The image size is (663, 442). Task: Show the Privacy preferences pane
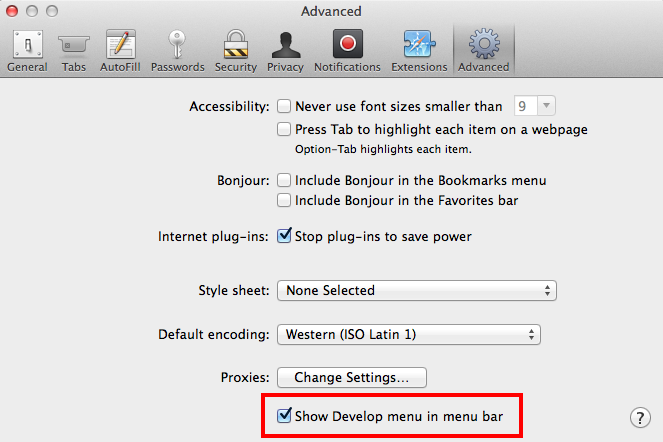pos(285,50)
